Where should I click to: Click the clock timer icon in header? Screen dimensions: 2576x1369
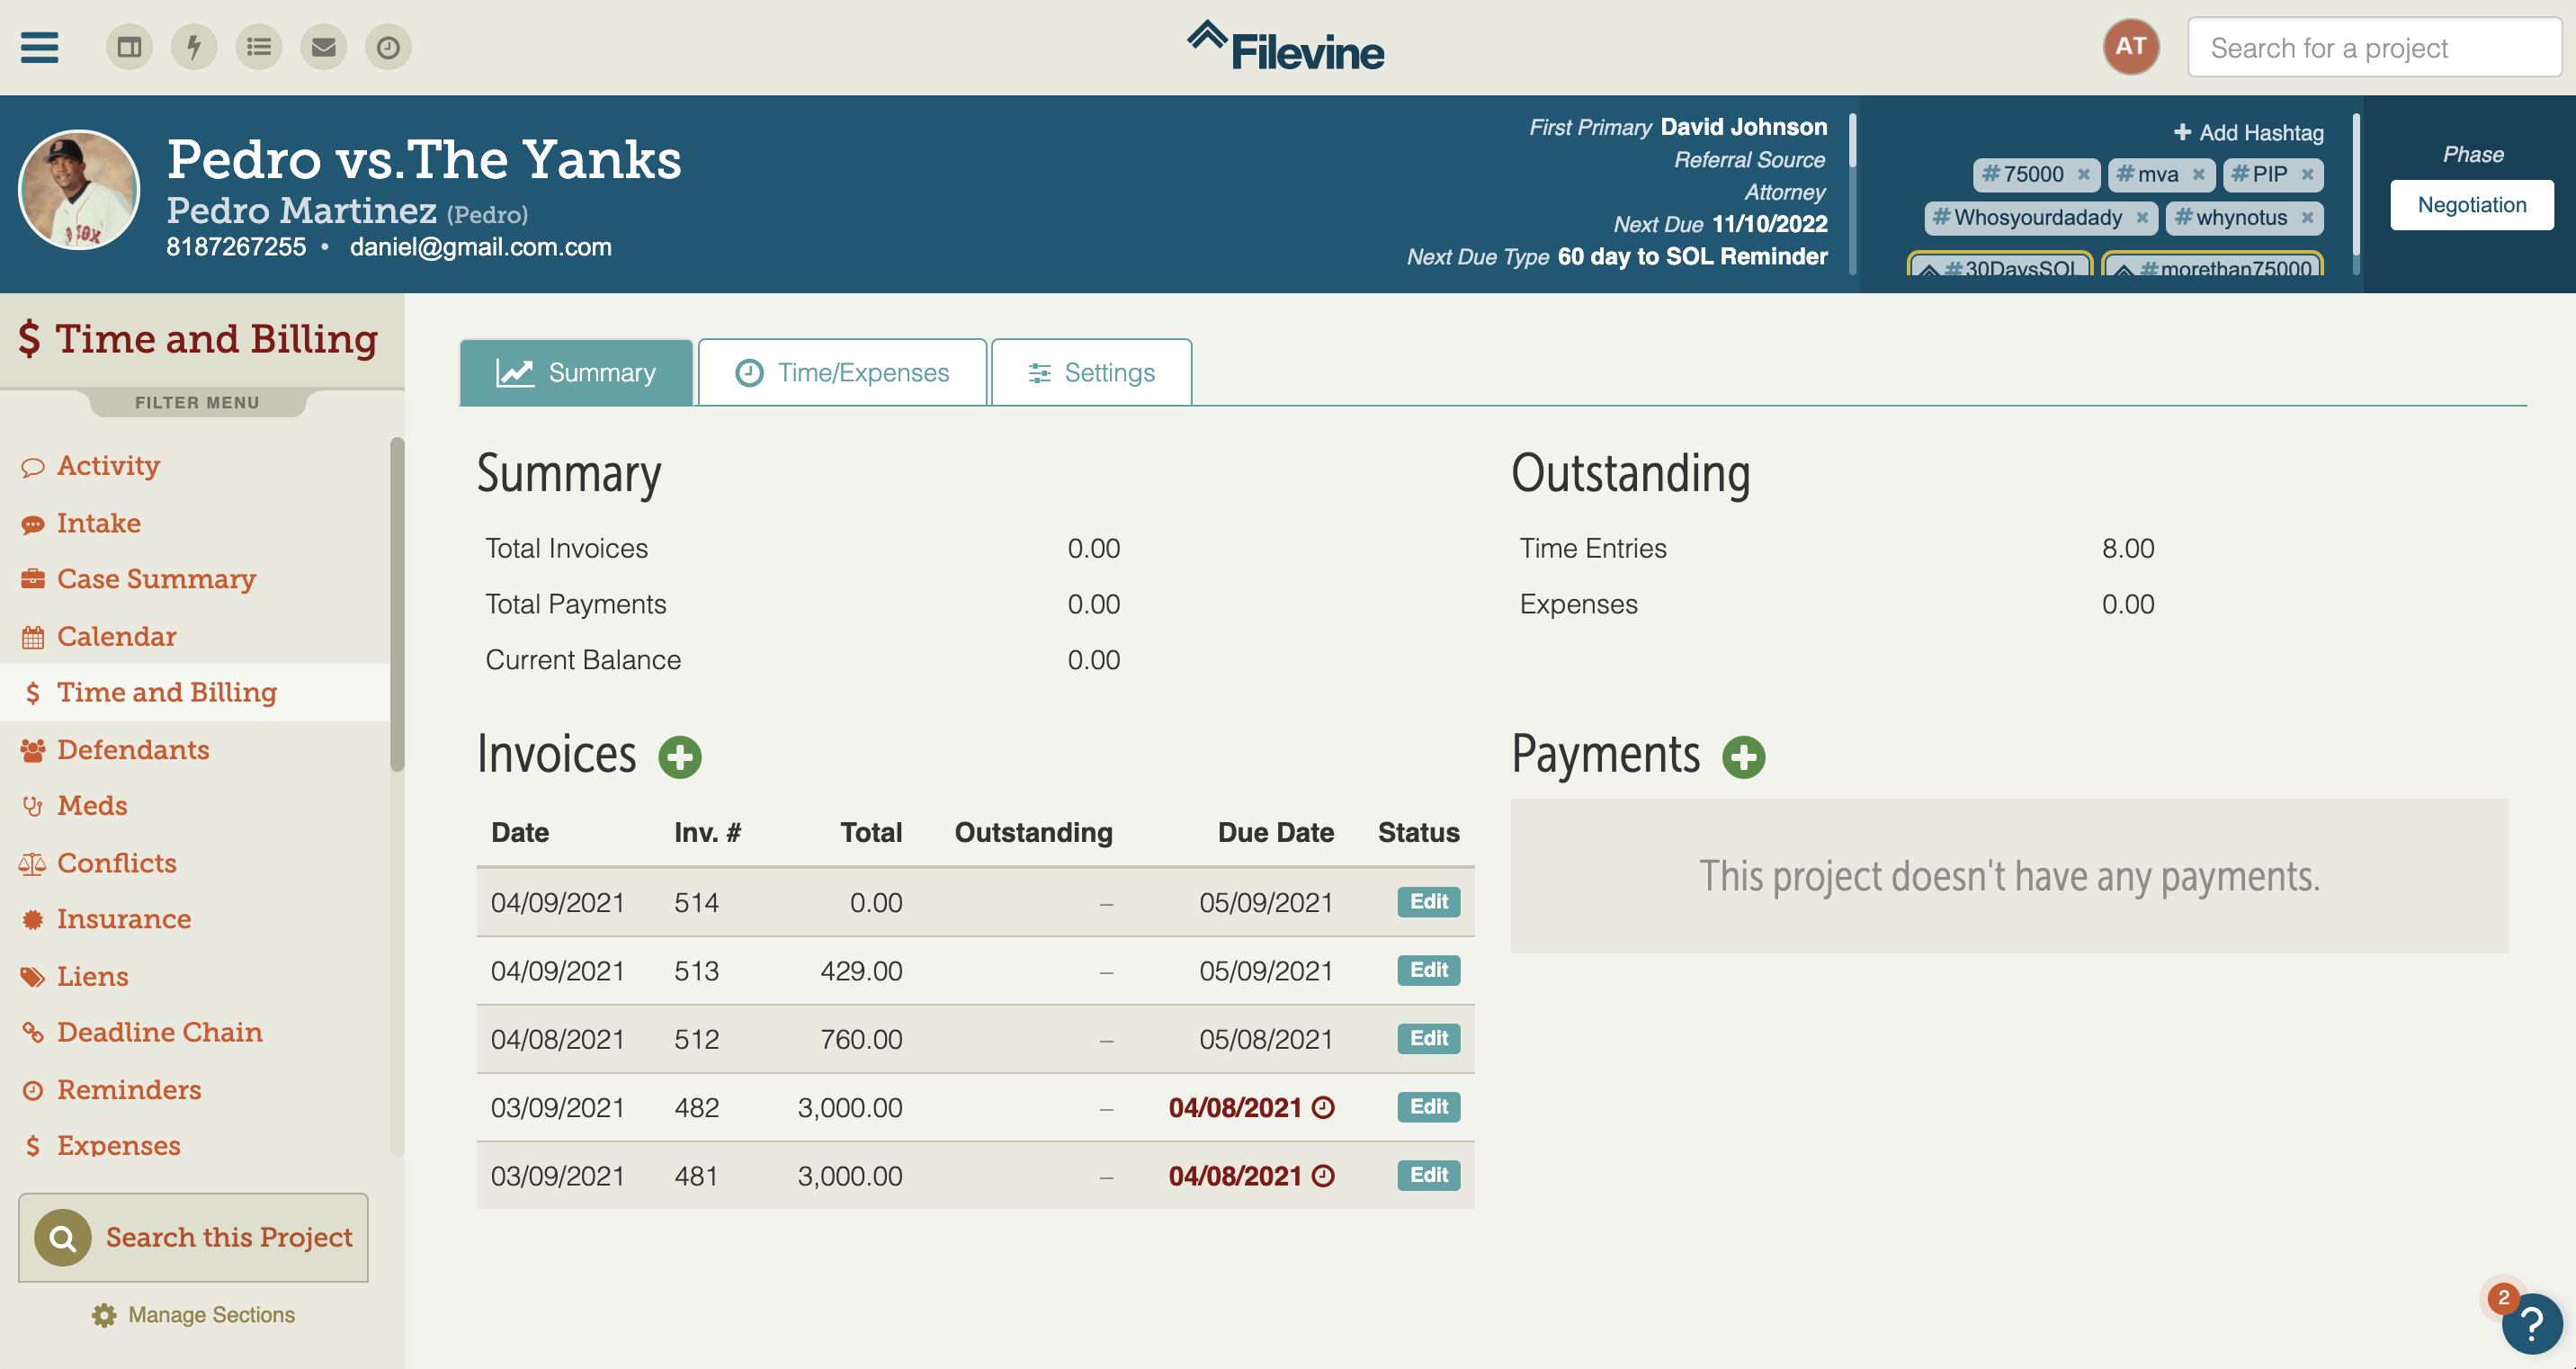(388, 47)
